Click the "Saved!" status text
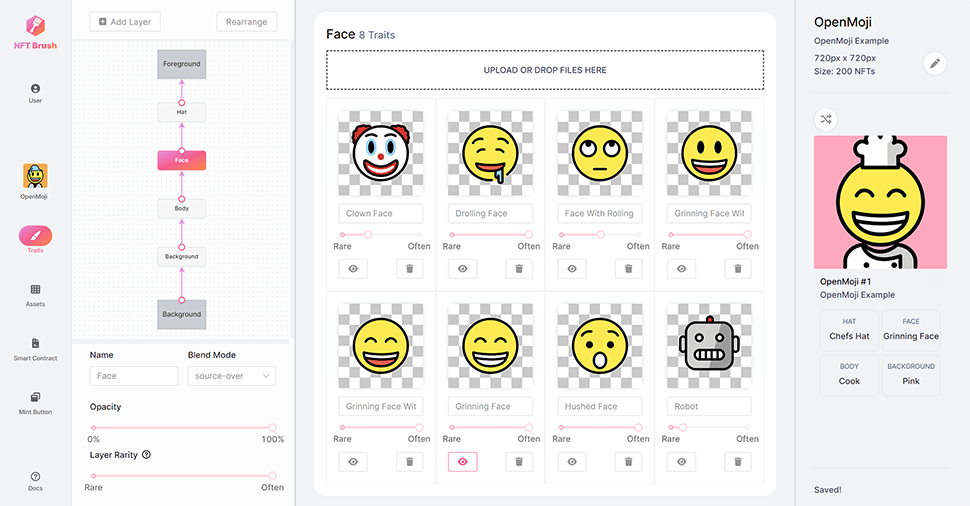Screen dimensions: 970x506 point(828,490)
